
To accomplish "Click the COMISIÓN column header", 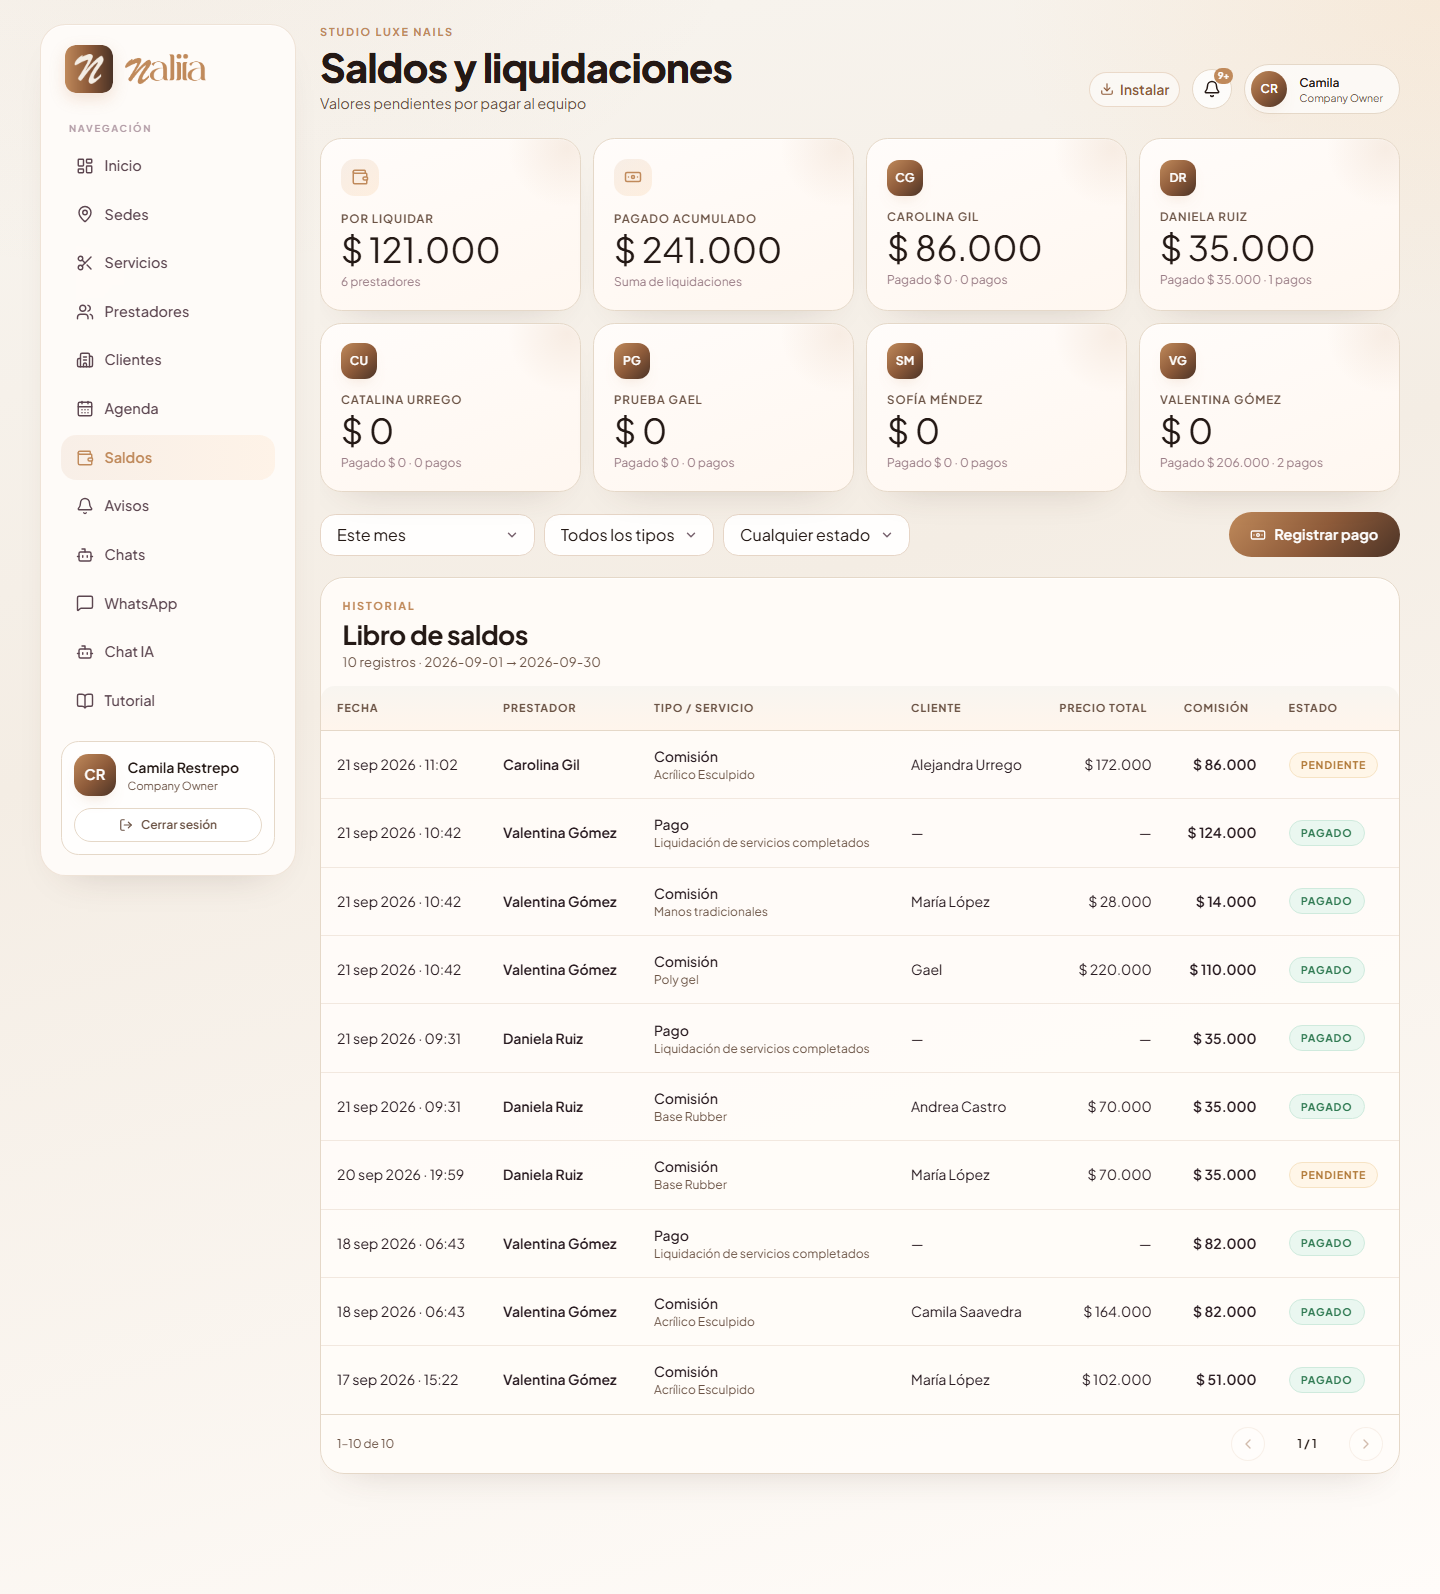I will click(x=1216, y=708).
